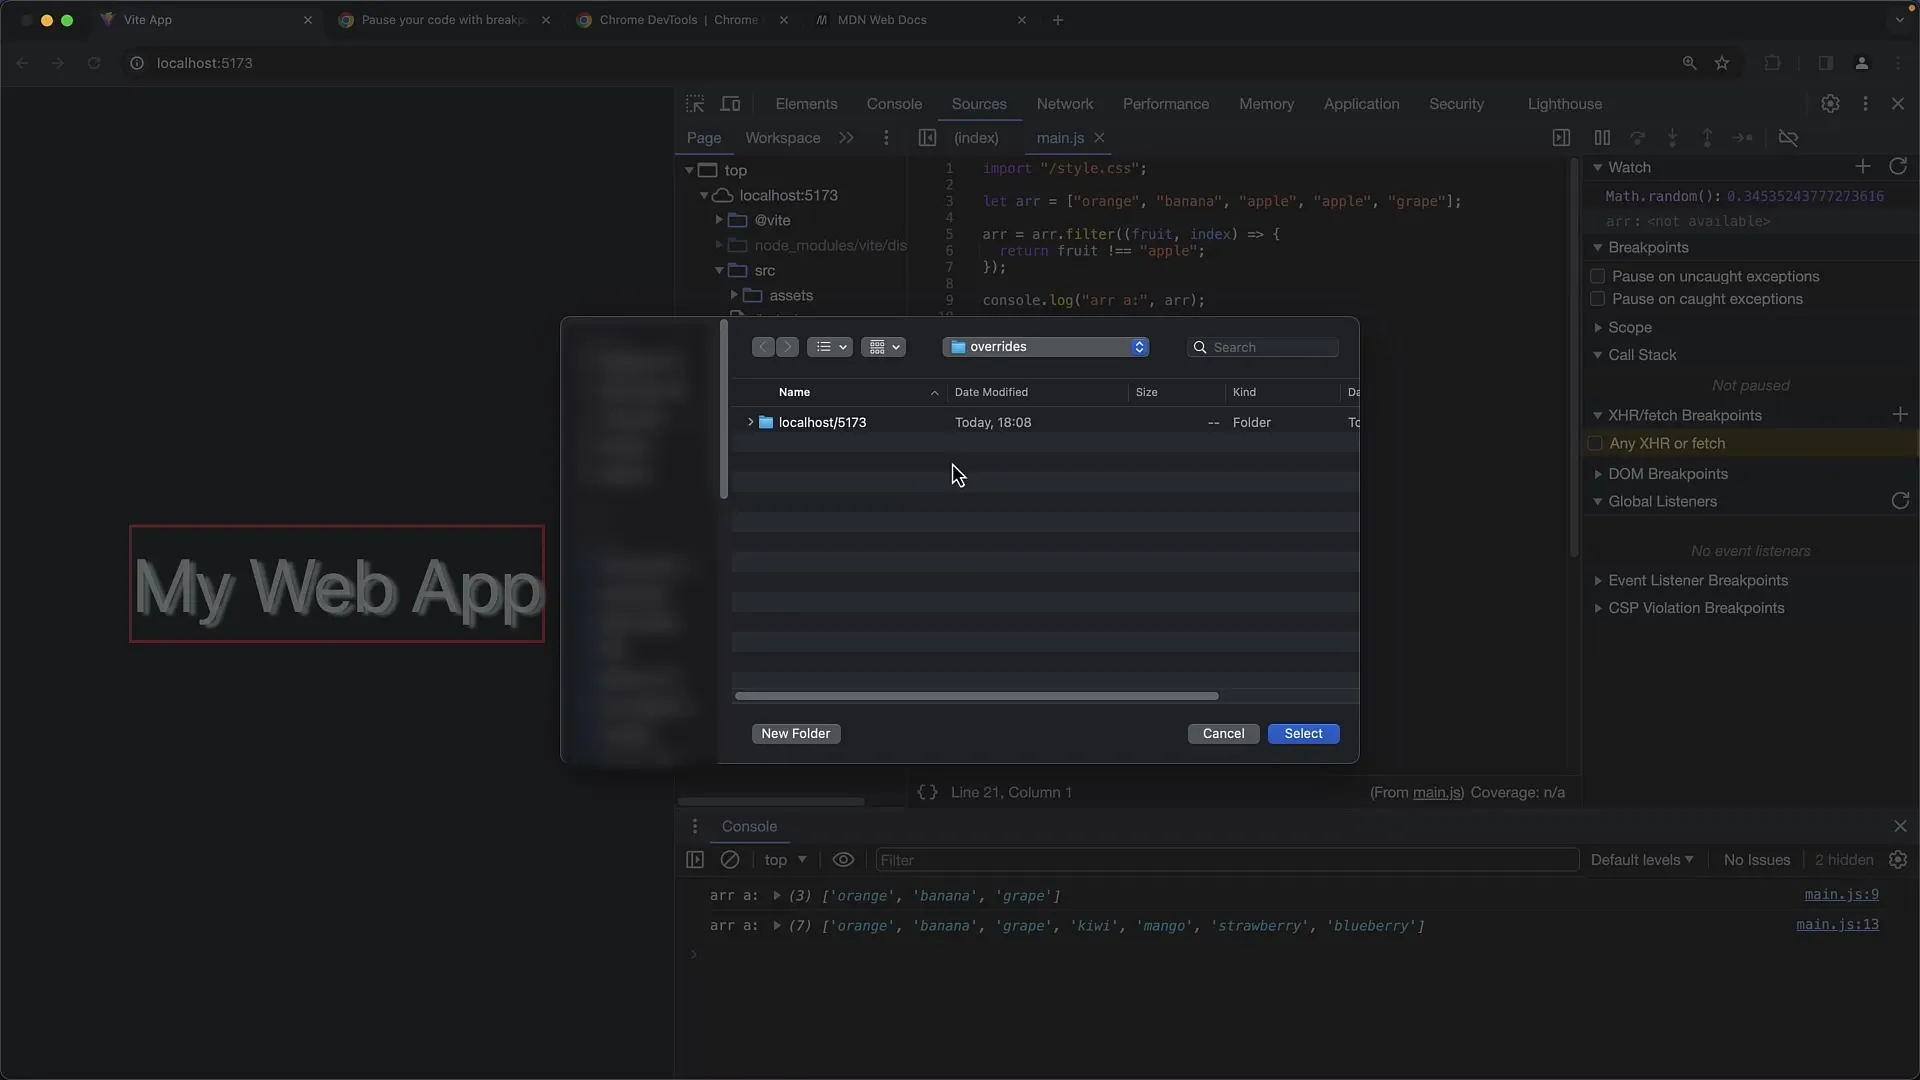Check Any XHR or fetch
This screenshot has width=1920, height=1080.
[x=1595, y=443]
